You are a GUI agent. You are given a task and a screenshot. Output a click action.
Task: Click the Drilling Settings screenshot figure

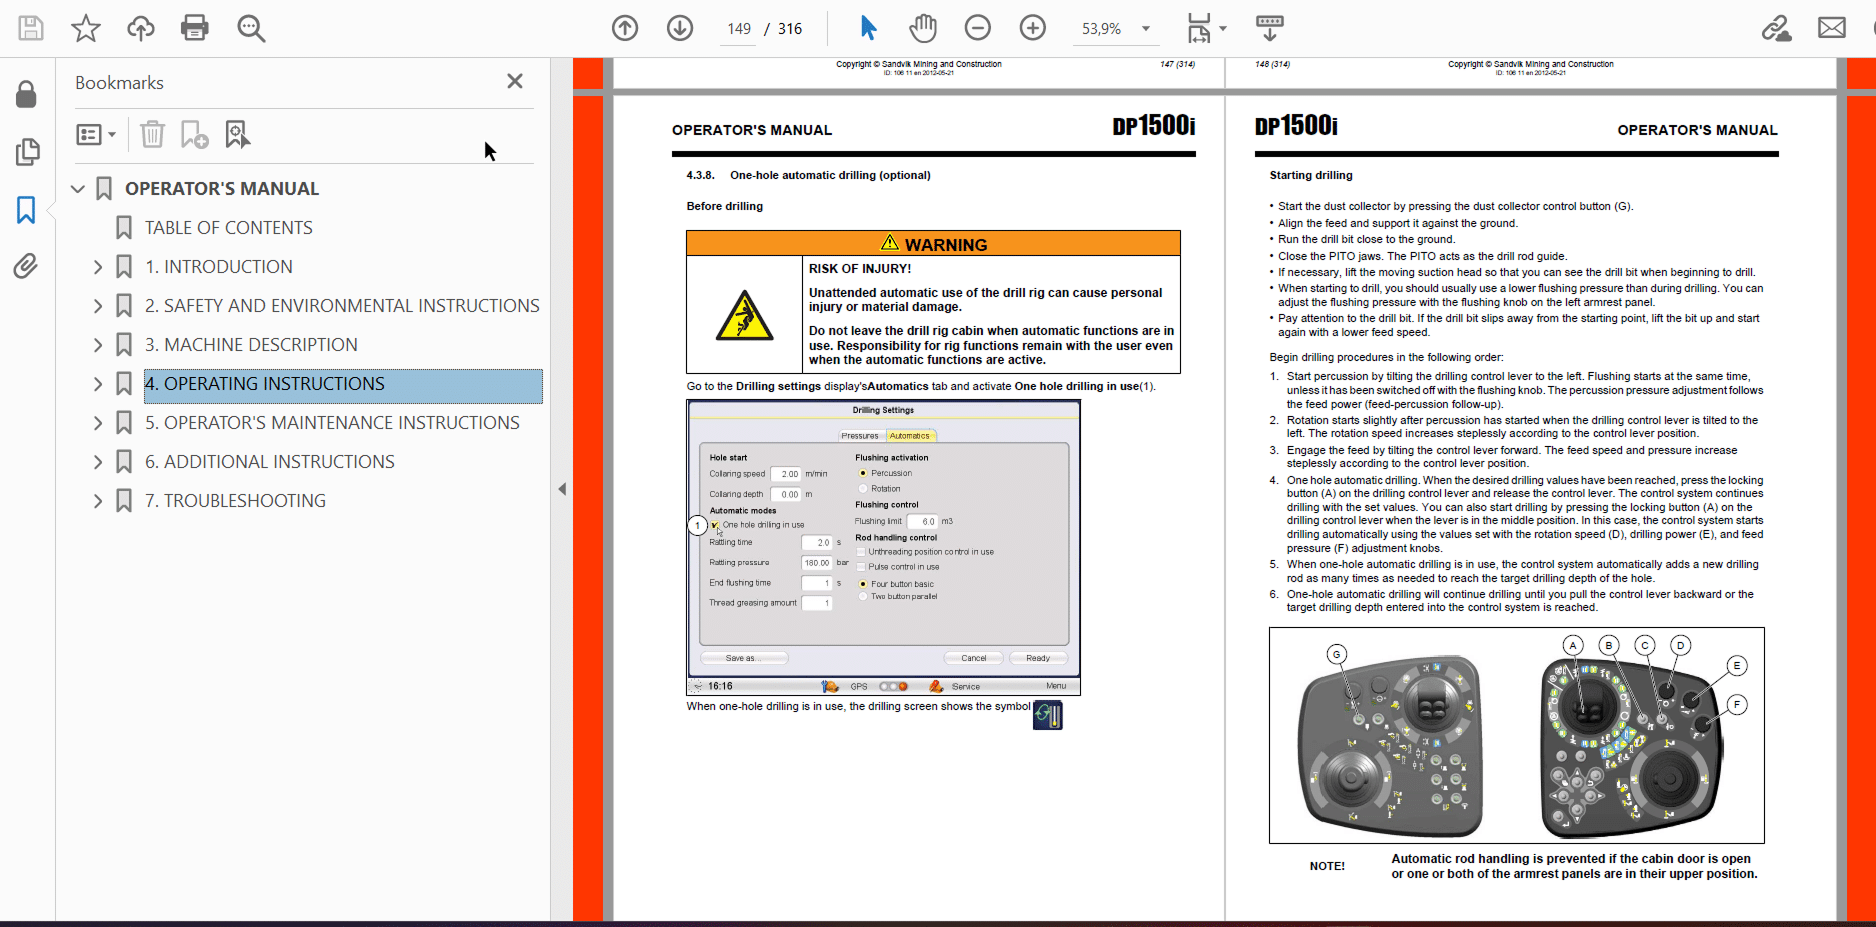(883, 547)
